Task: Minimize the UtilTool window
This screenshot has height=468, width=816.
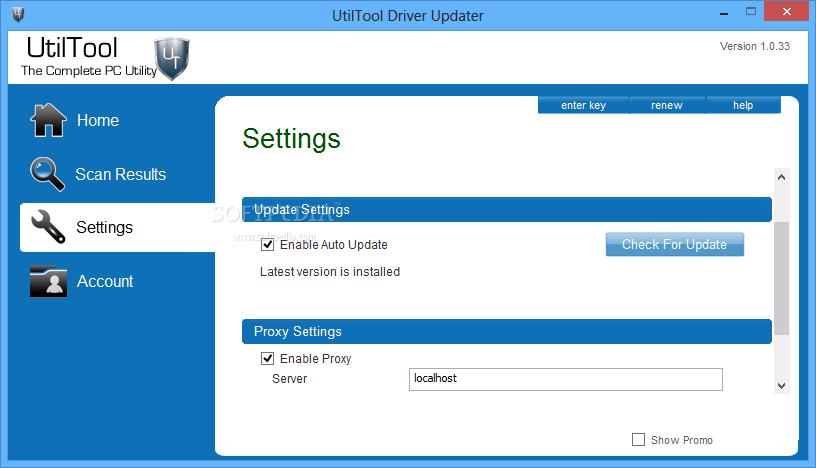Action: (724, 13)
